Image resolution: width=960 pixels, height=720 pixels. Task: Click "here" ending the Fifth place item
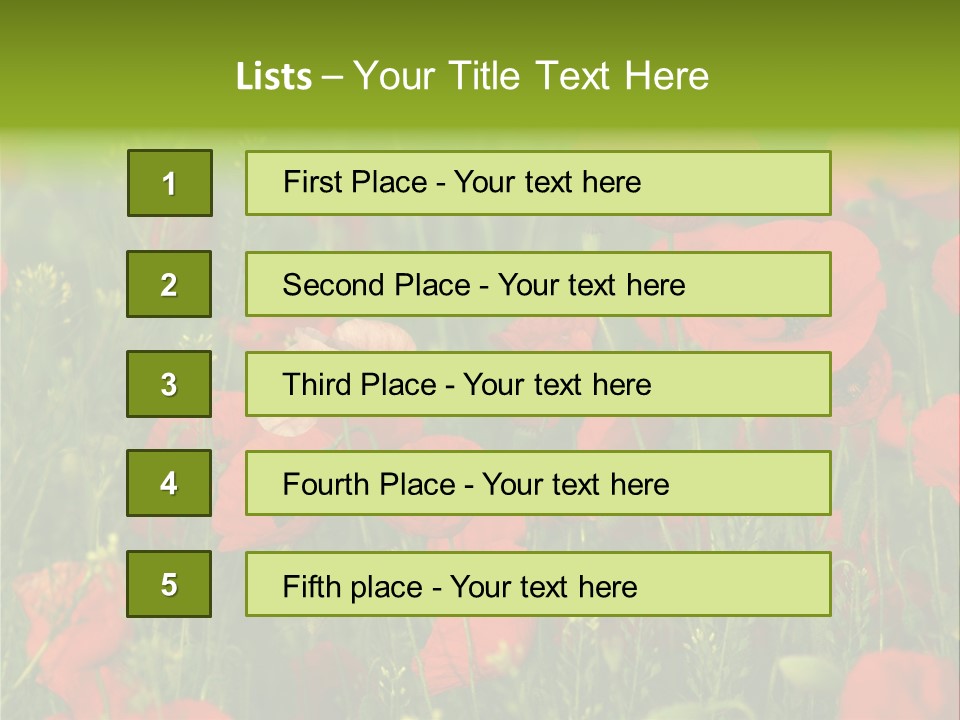606,586
